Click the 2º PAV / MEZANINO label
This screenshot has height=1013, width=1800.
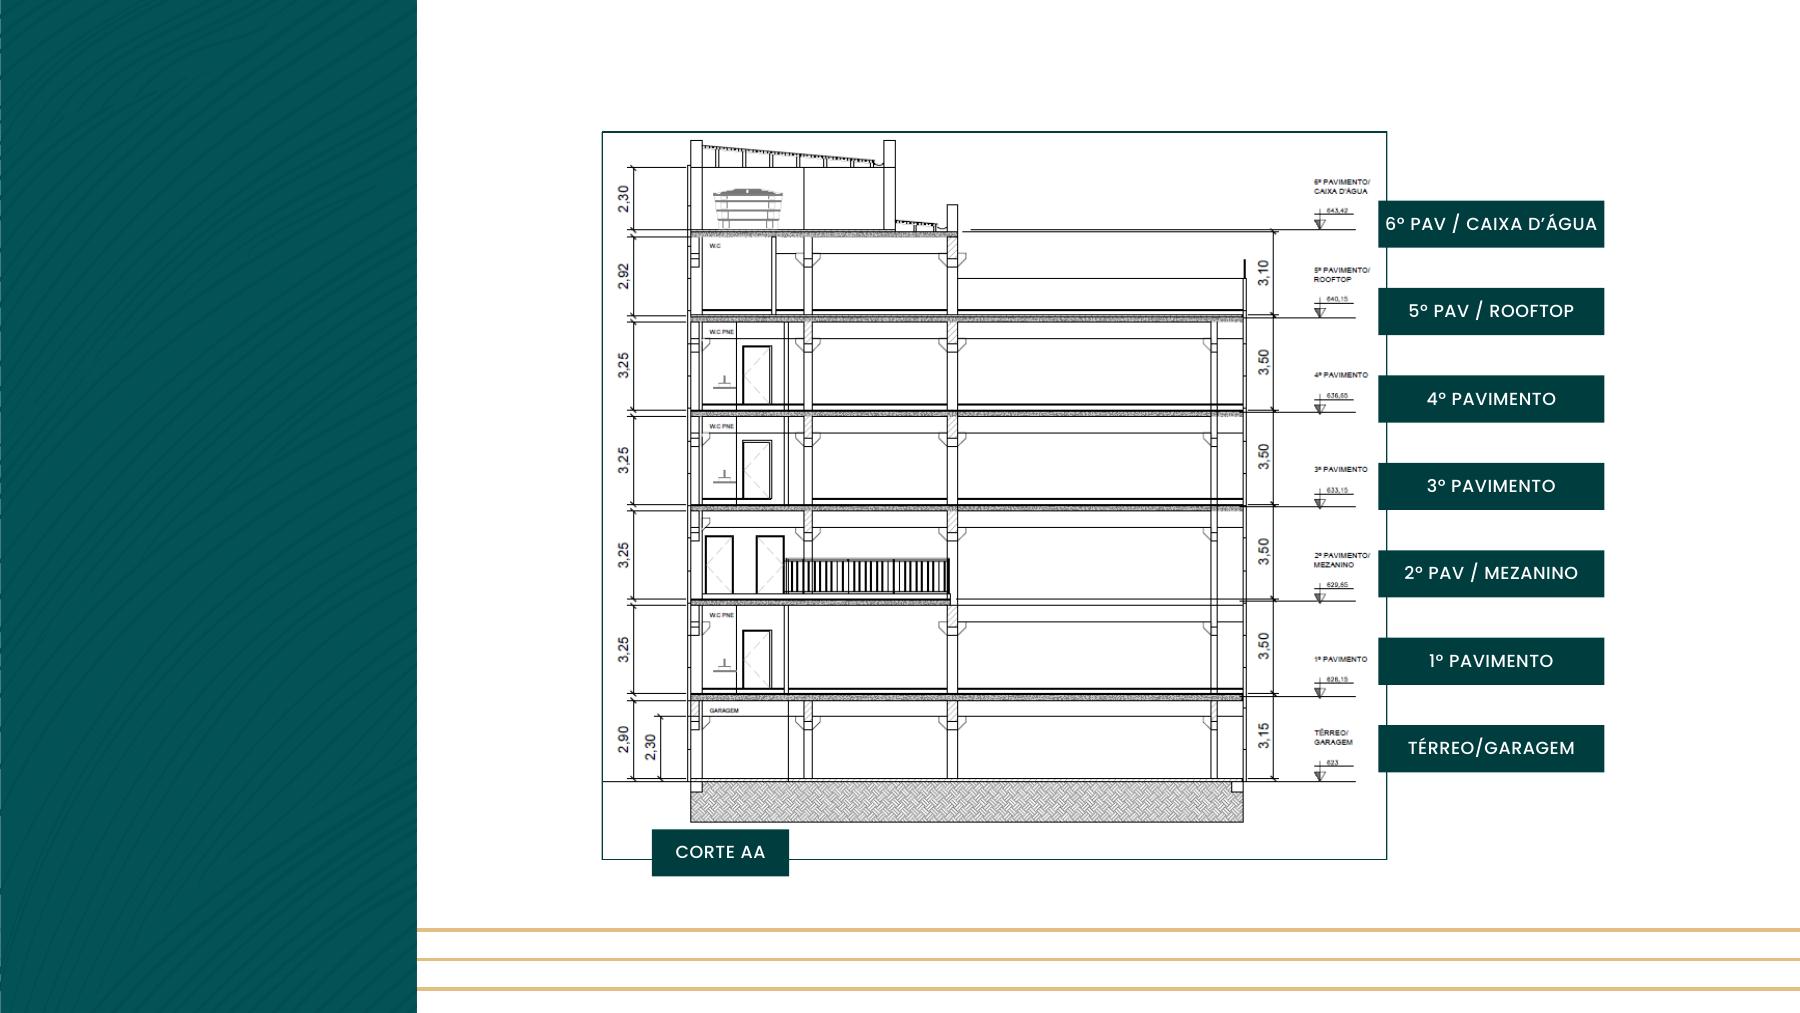(1490, 573)
